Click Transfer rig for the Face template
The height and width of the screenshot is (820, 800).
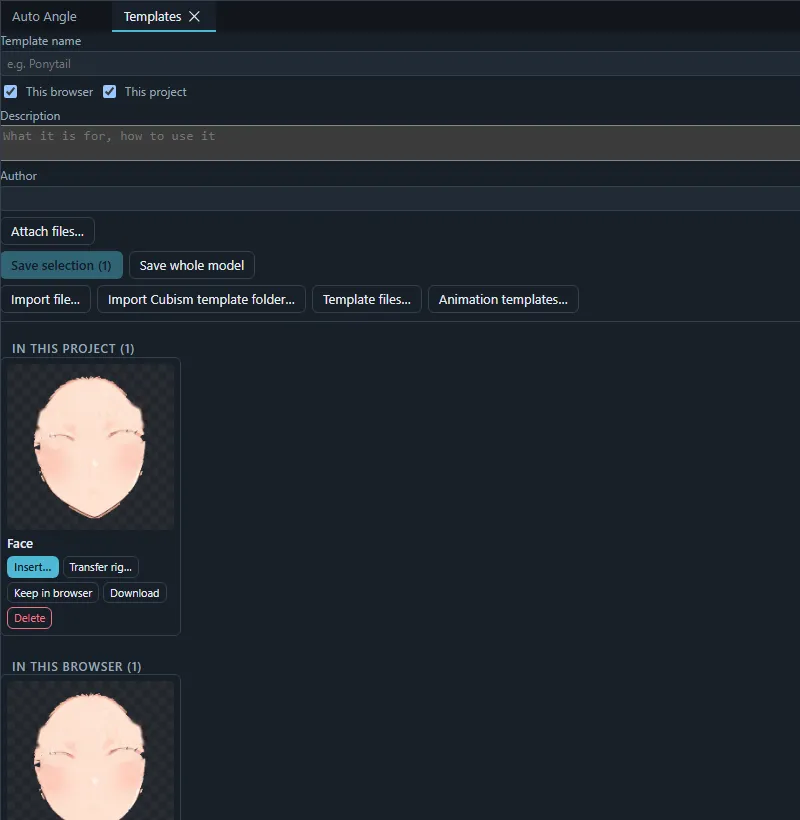click(x=100, y=567)
